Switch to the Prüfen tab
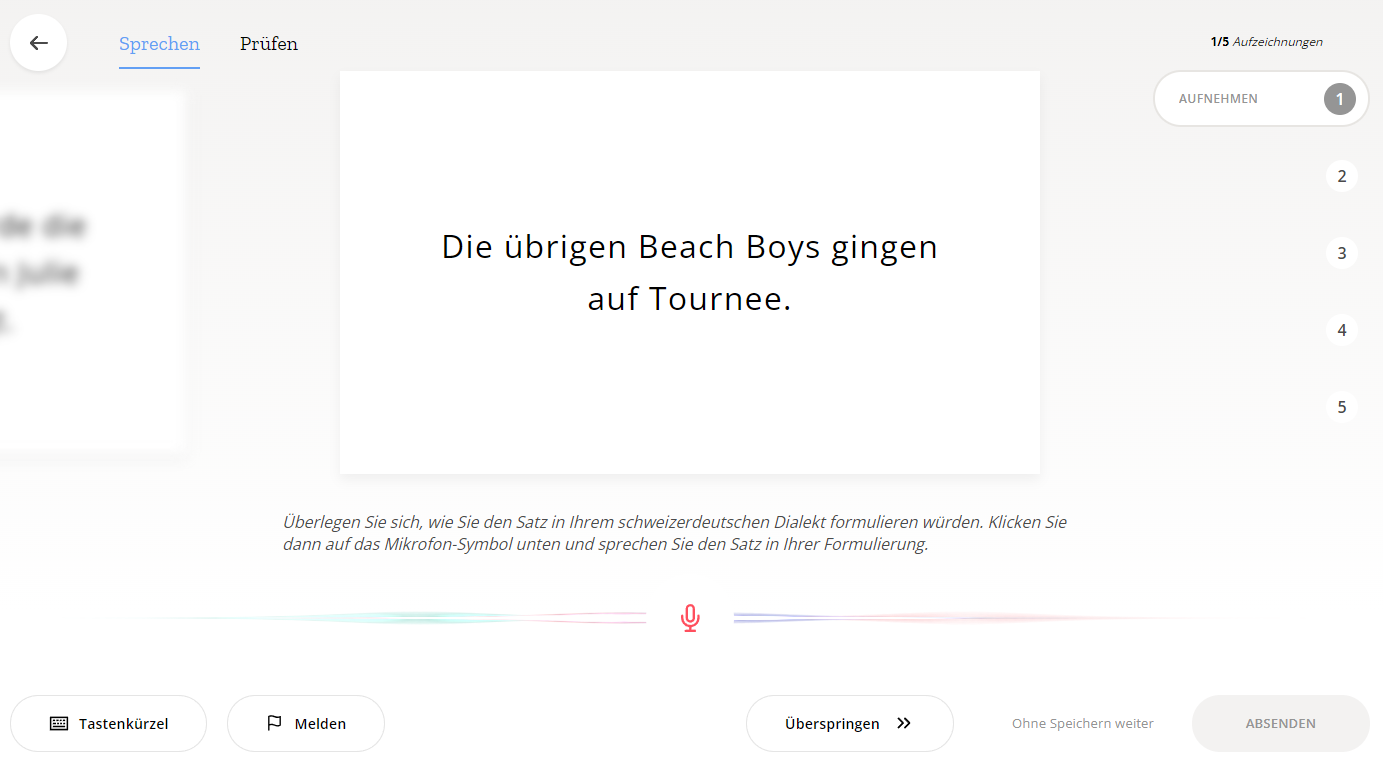This screenshot has width=1383, height=766. pyautogui.click(x=269, y=44)
